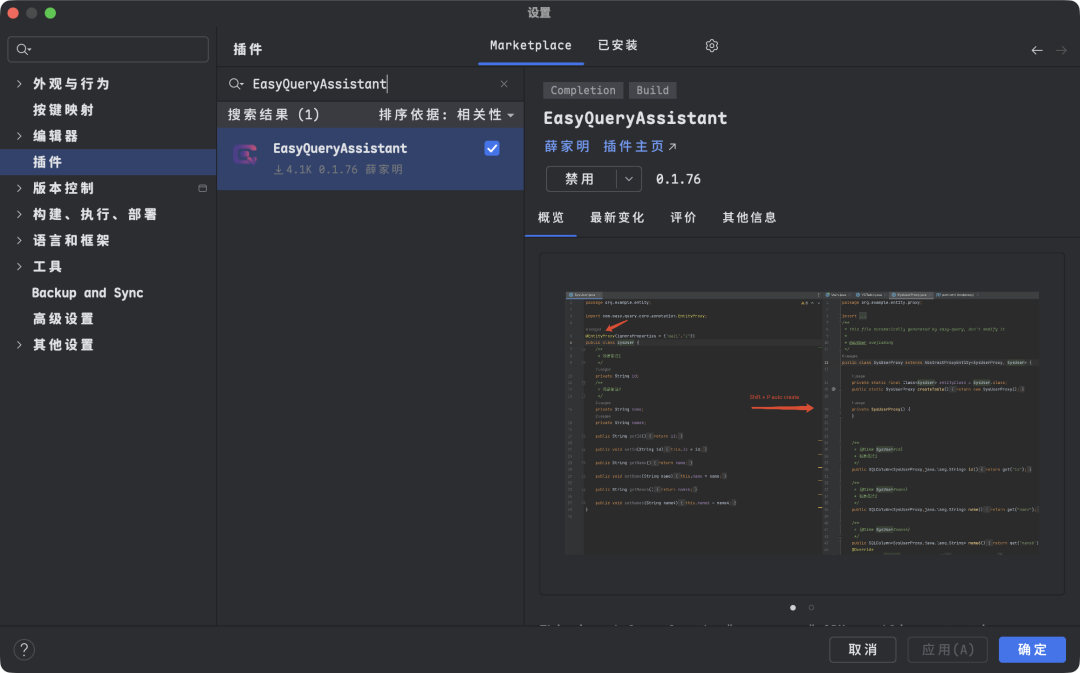Navigate back with the left arrow
The image size is (1080, 673).
[x=1037, y=50]
